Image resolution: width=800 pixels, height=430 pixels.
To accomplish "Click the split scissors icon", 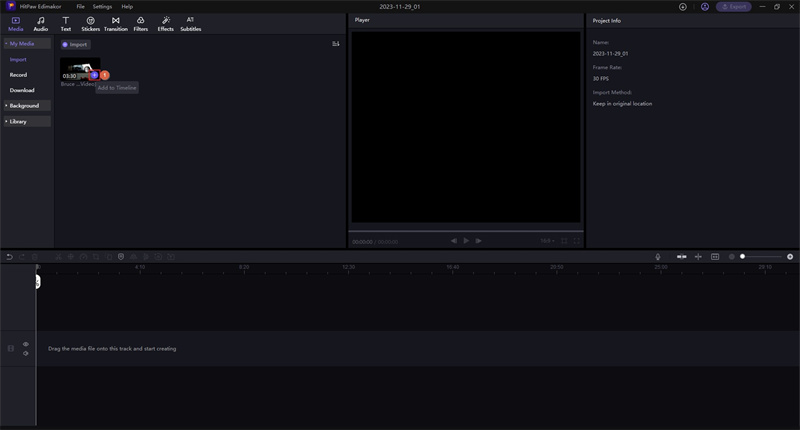I will click(x=58, y=257).
